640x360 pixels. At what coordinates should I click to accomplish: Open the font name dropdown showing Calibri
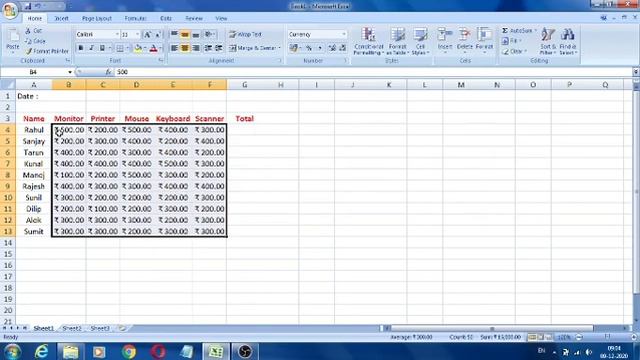117,35
